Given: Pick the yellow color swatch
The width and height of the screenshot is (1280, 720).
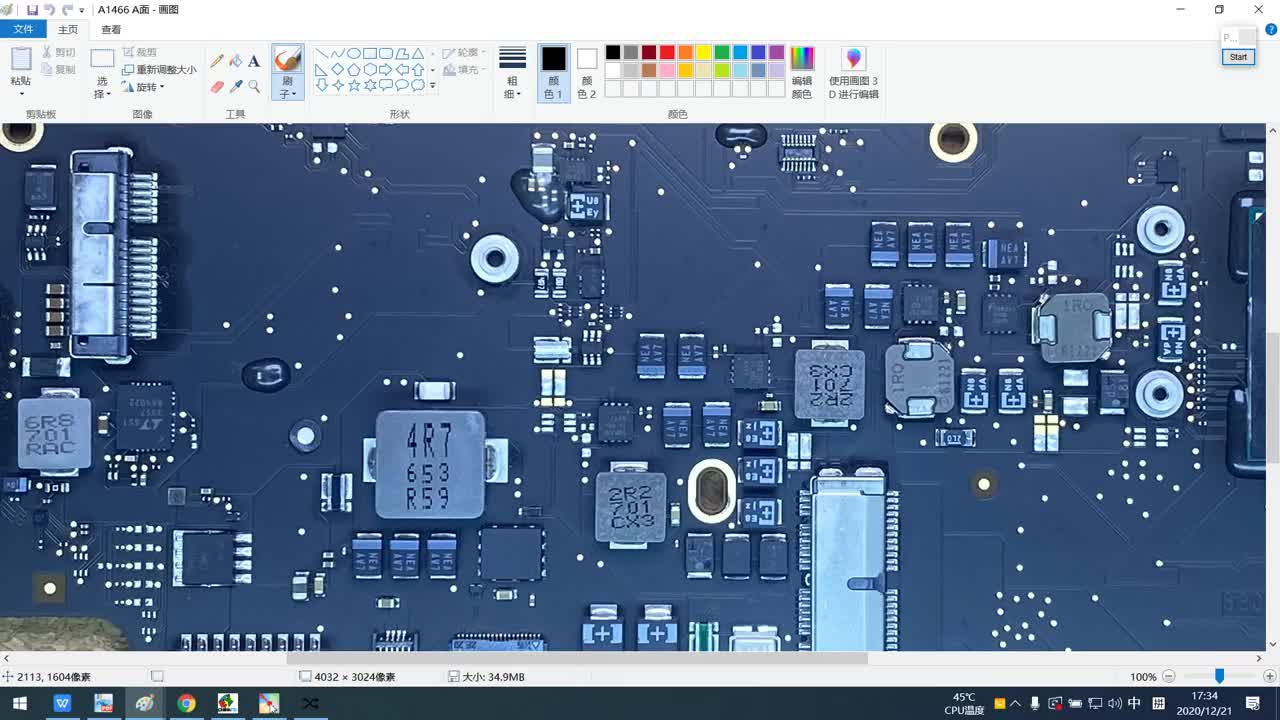Looking at the screenshot, I should 703,52.
